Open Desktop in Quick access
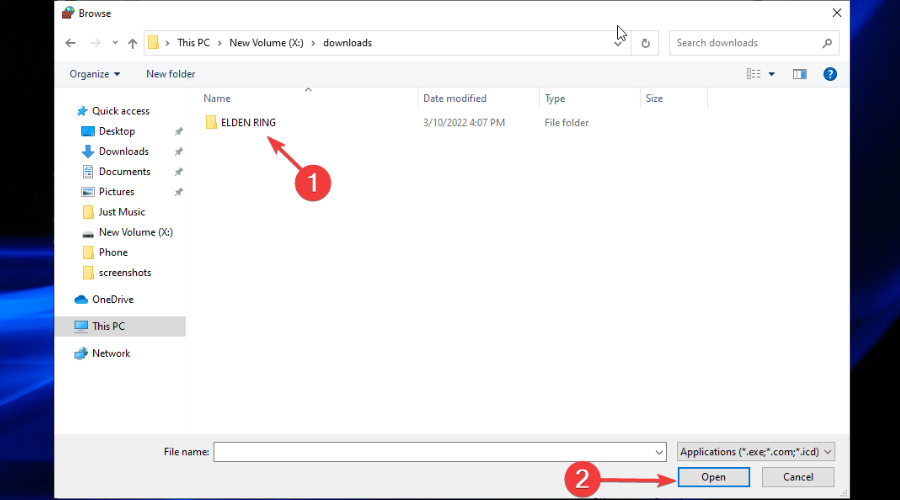900x500 pixels. click(117, 131)
